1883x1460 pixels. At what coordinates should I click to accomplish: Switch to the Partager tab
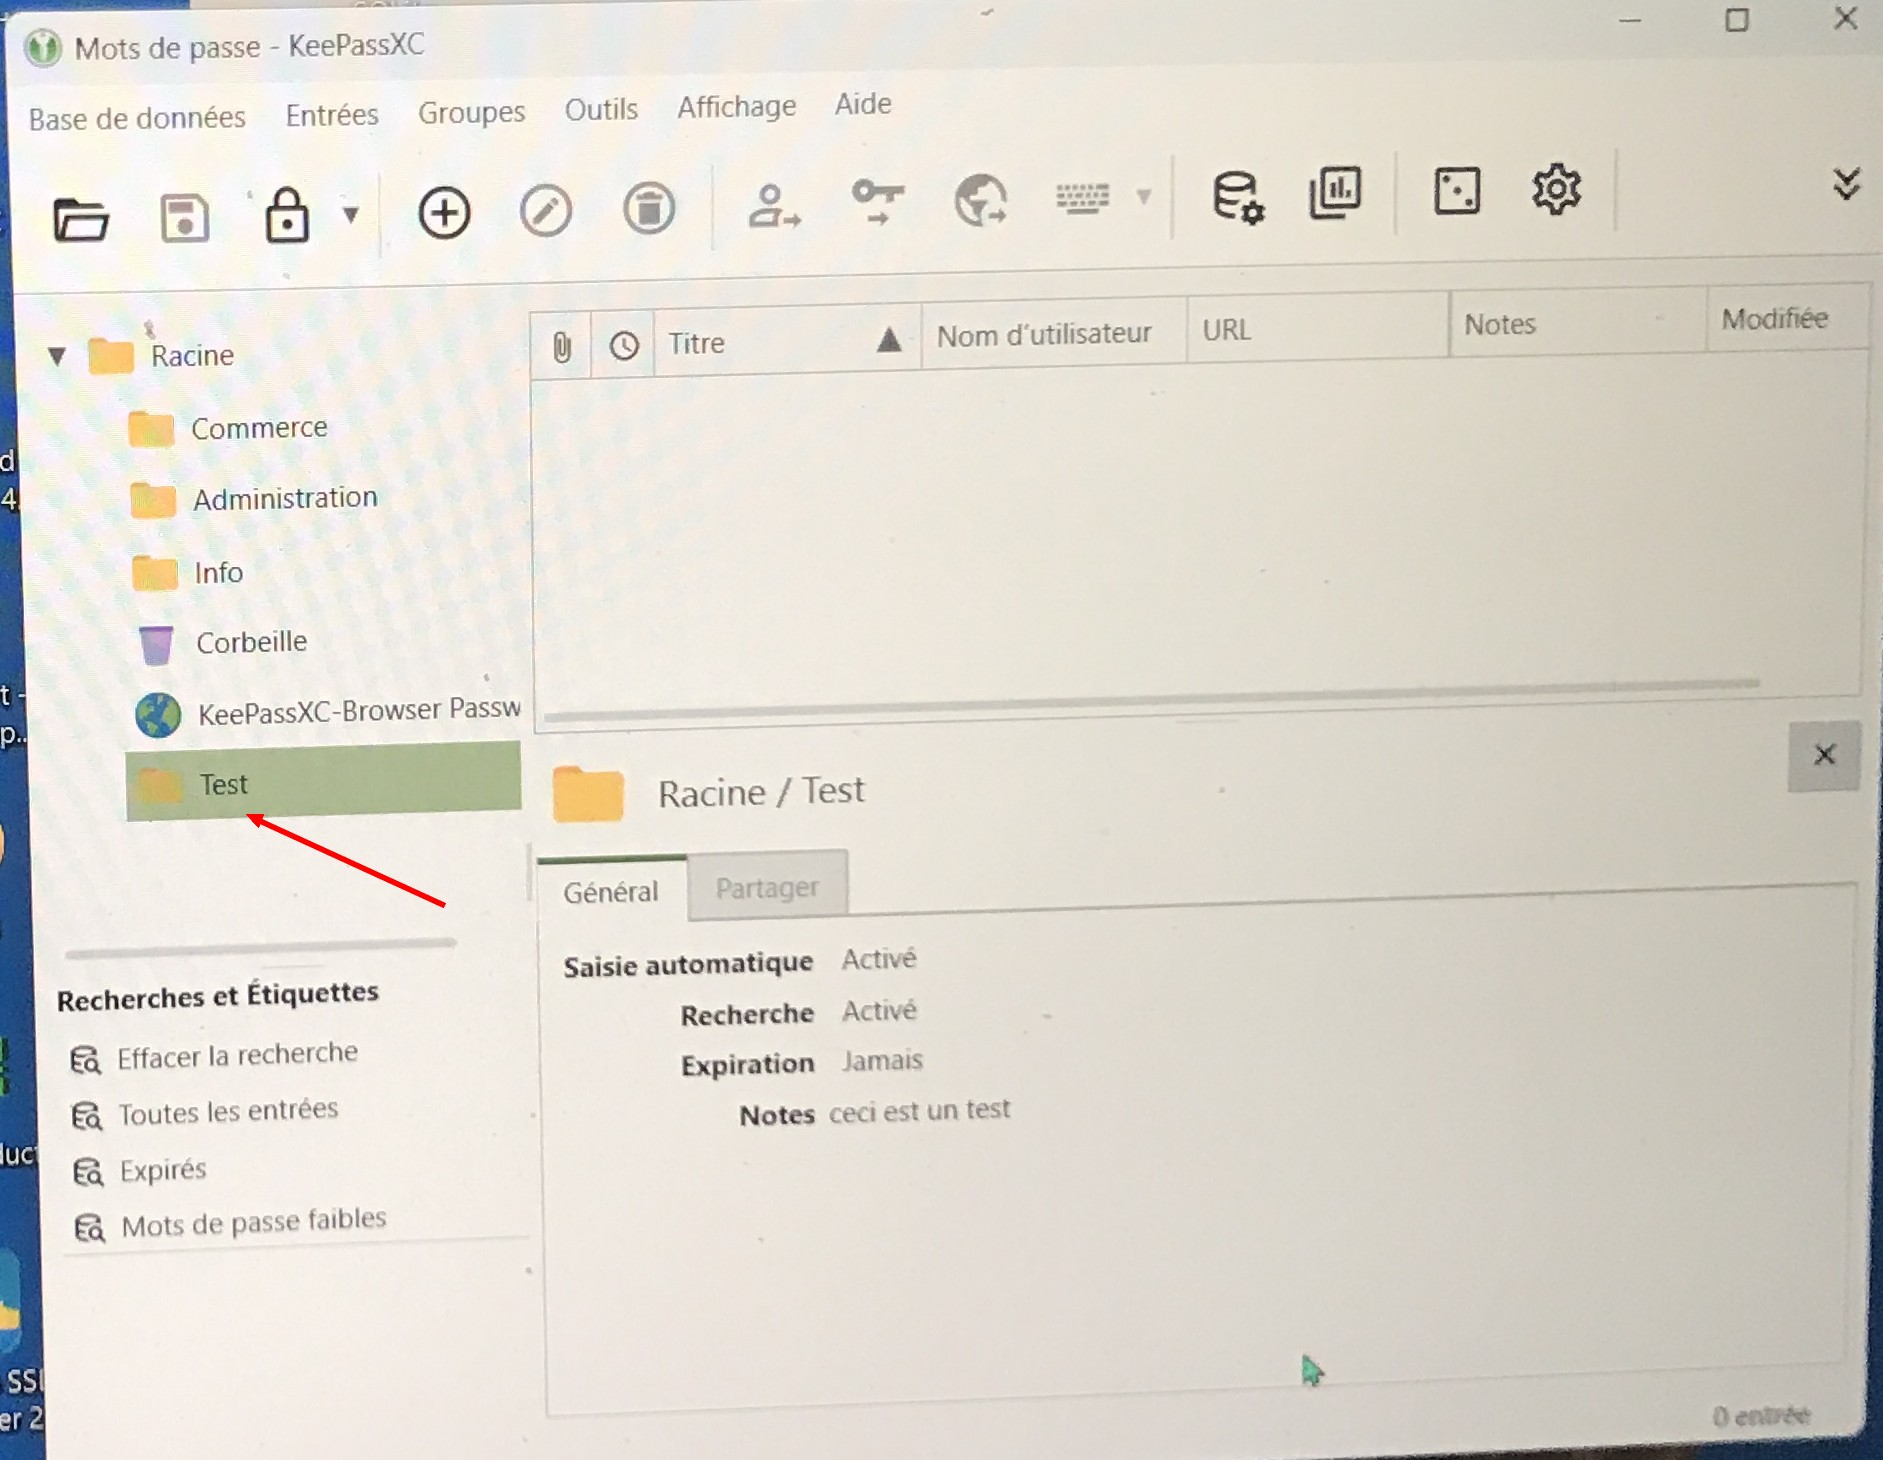(767, 887)
